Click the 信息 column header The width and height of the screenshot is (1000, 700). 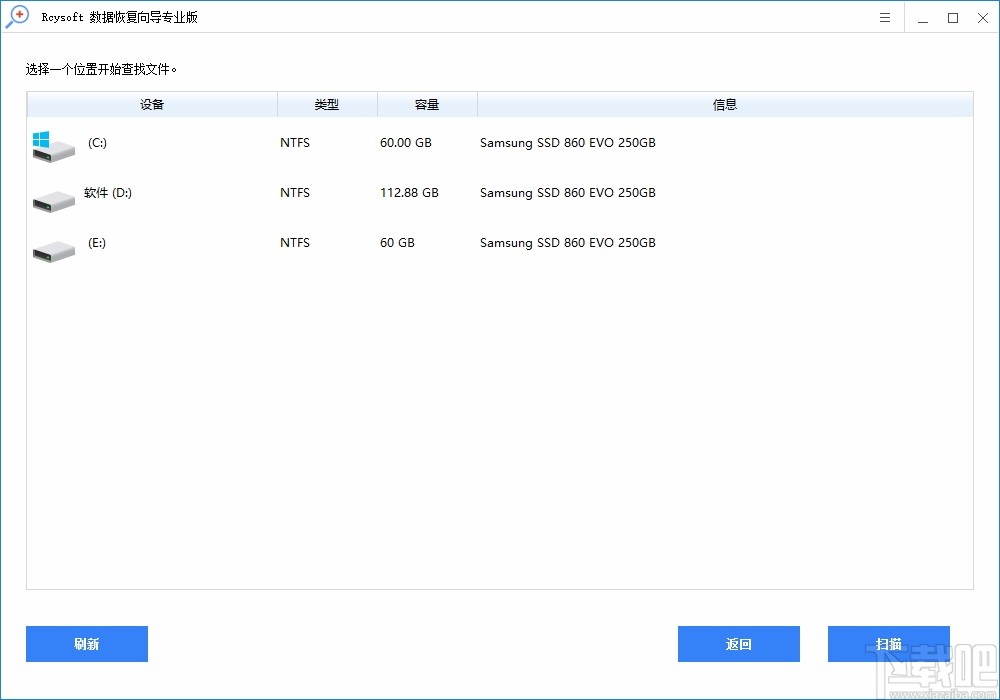coord(725,104)
